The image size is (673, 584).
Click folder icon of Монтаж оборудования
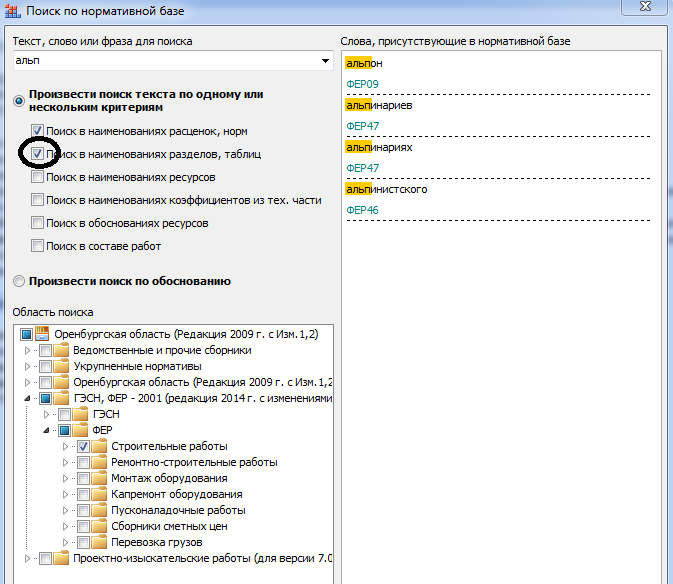(99, 478)
